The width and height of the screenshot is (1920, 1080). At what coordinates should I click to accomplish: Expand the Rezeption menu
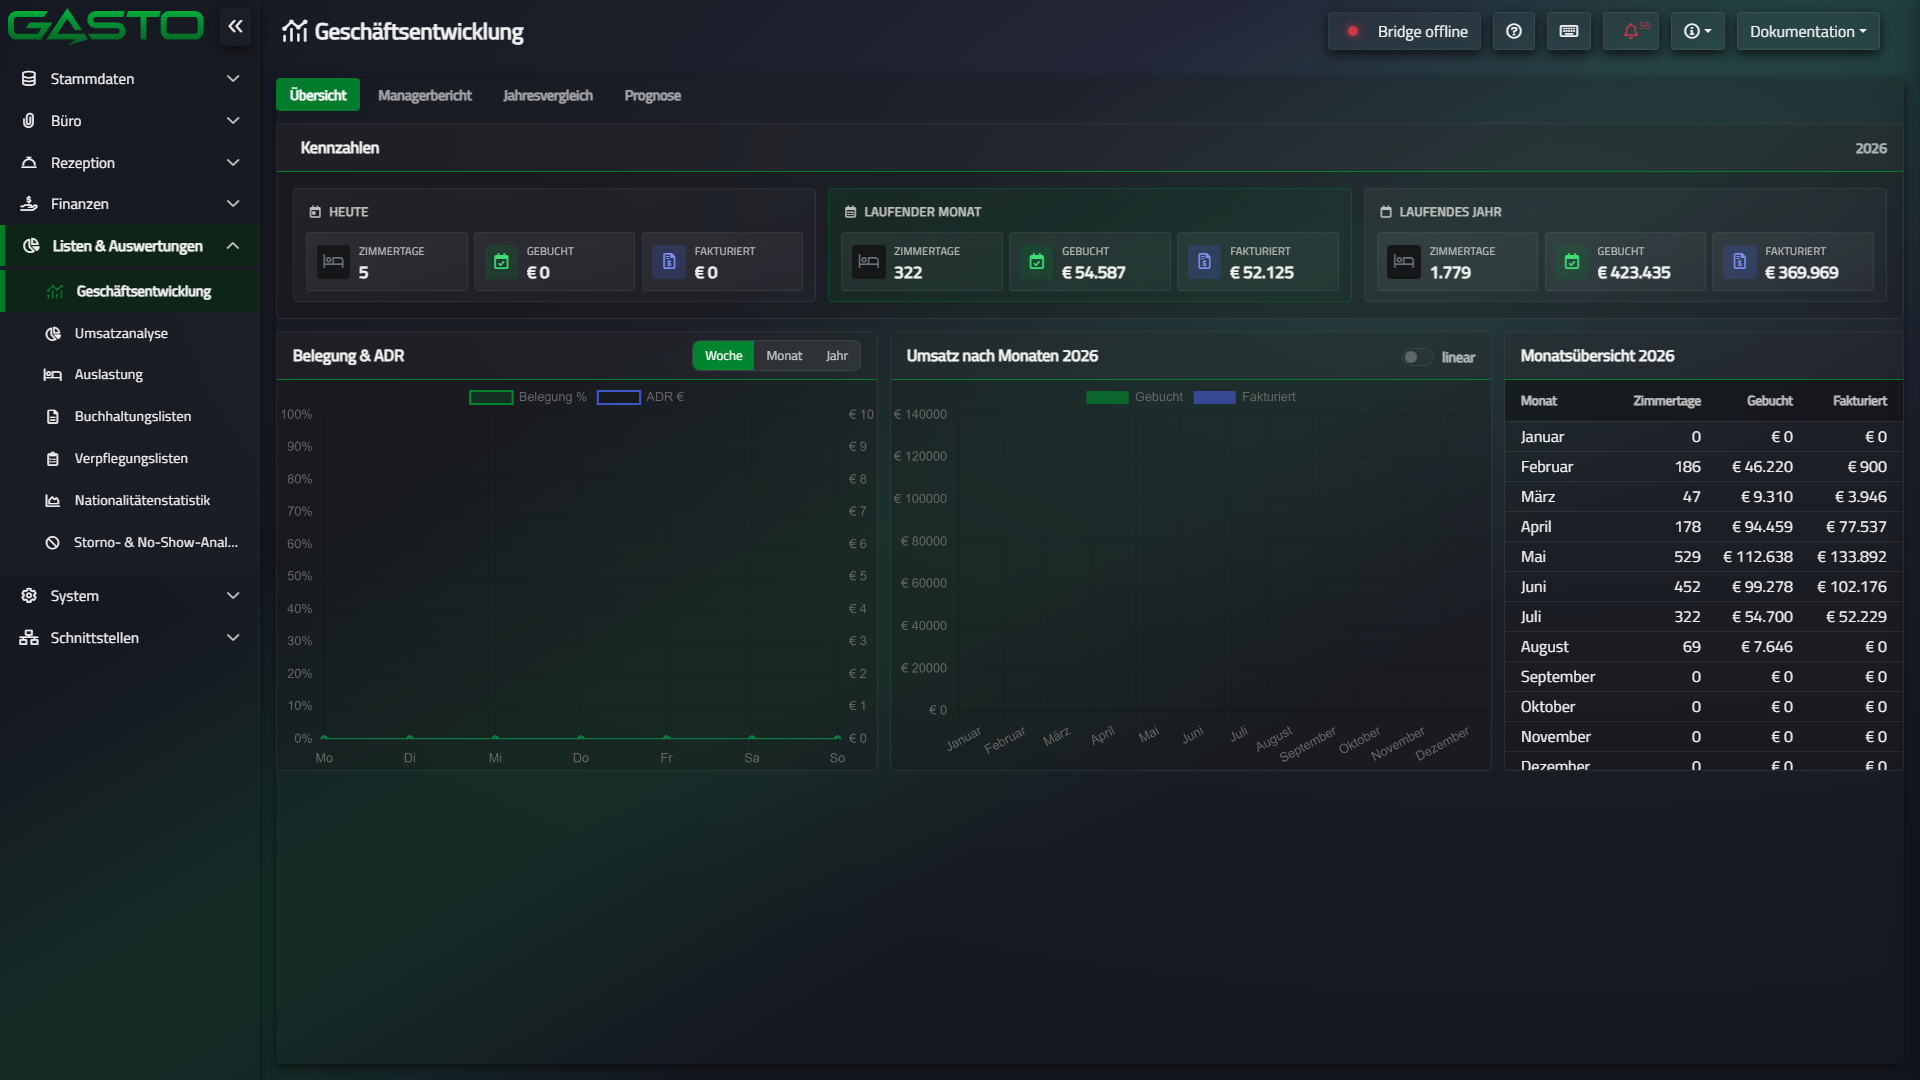click(130, 163)
